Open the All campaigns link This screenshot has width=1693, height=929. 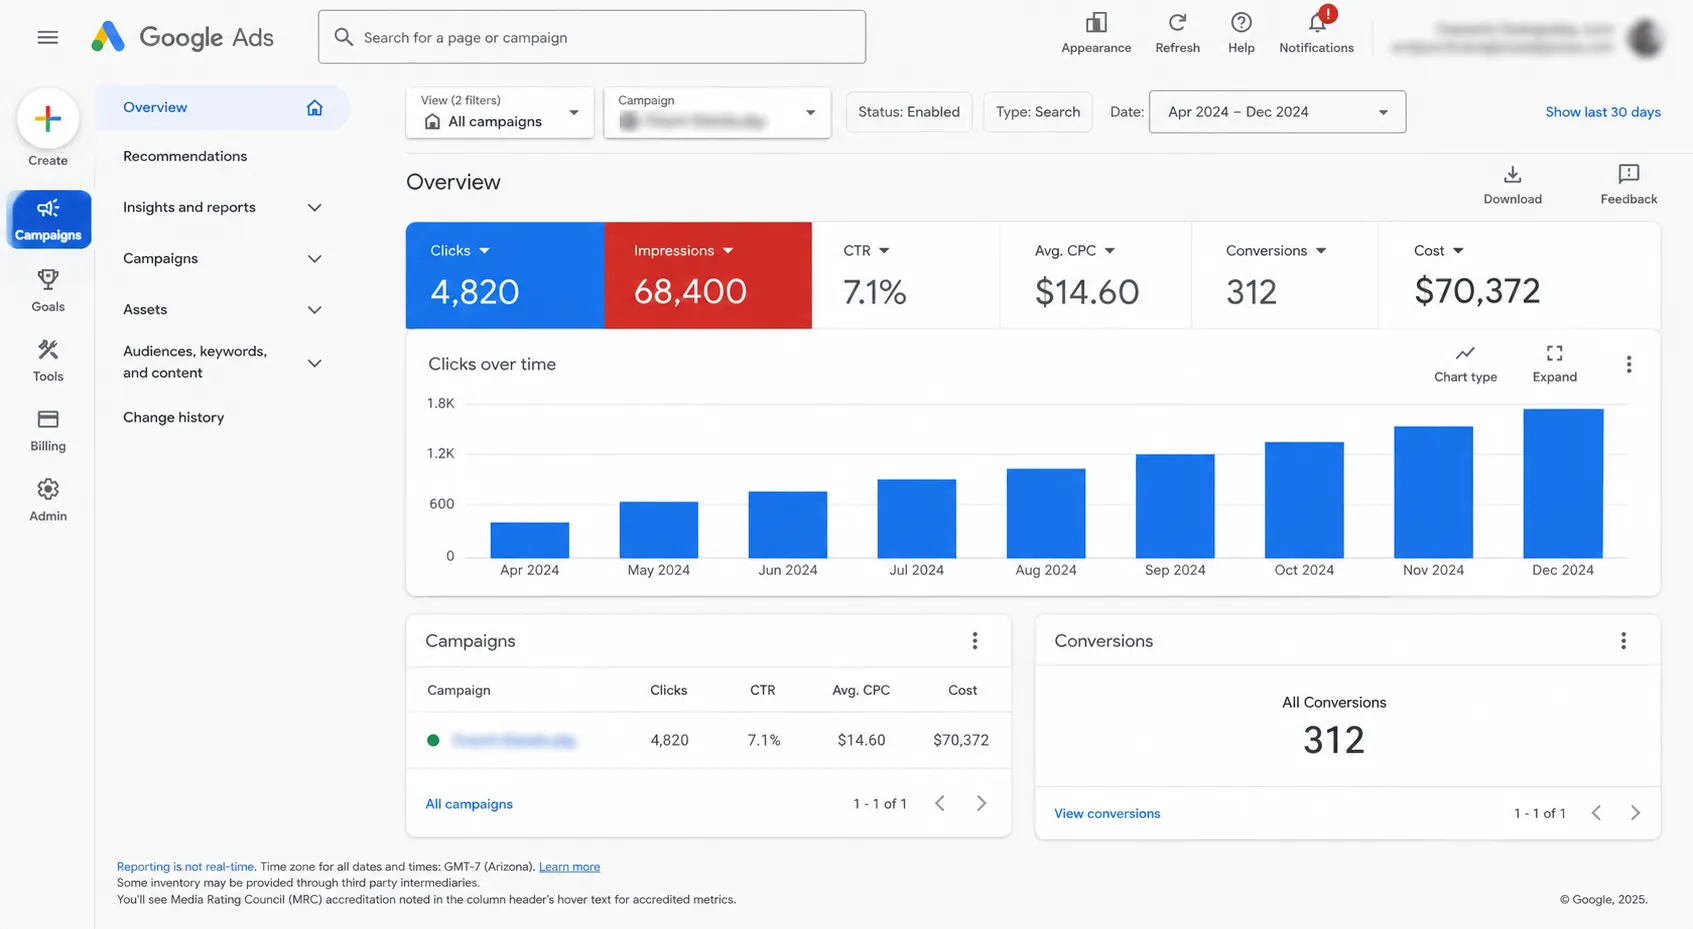tap(469, 804)
